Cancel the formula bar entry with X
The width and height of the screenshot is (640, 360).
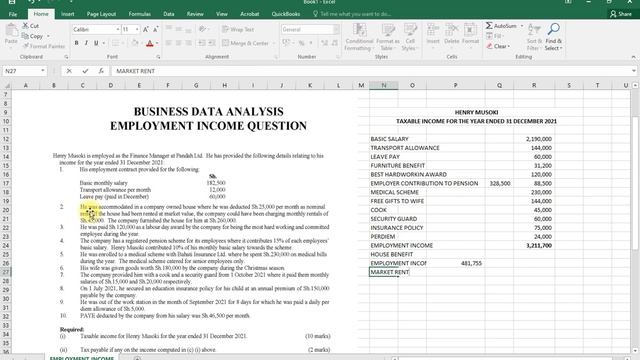69,71
